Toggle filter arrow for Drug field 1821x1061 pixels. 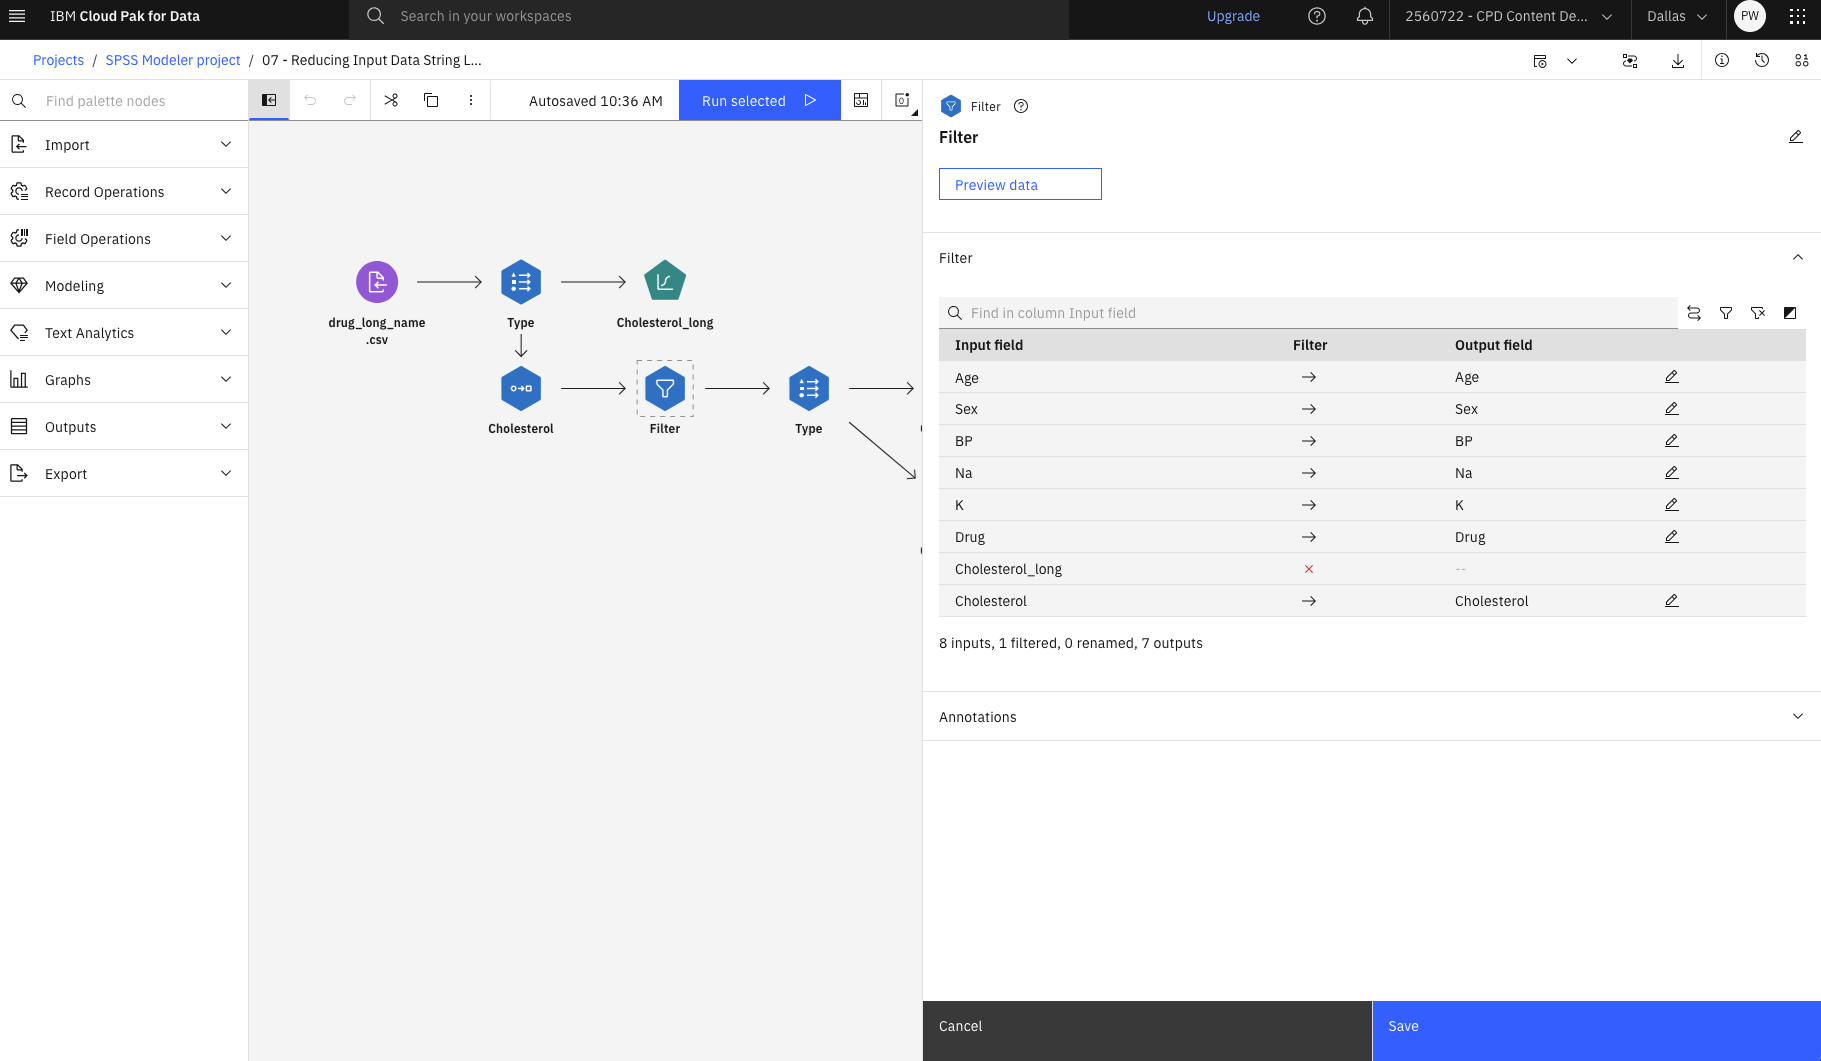pos(1308,537)
